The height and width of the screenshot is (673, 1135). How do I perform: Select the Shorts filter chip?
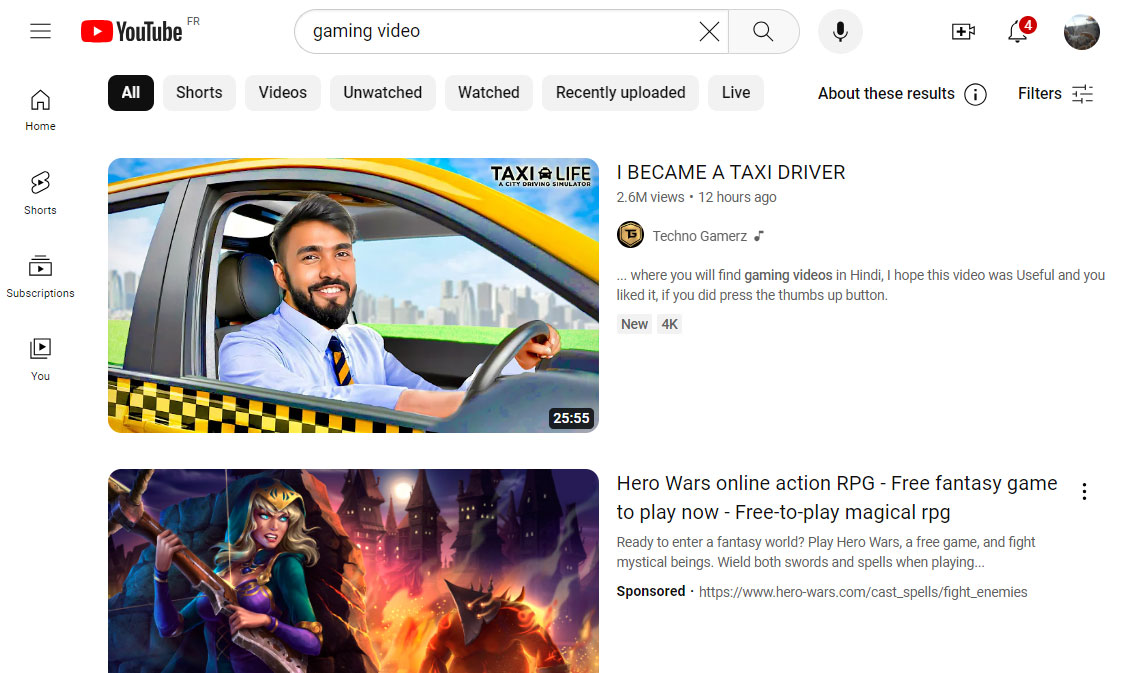click(x=199, y=93)
